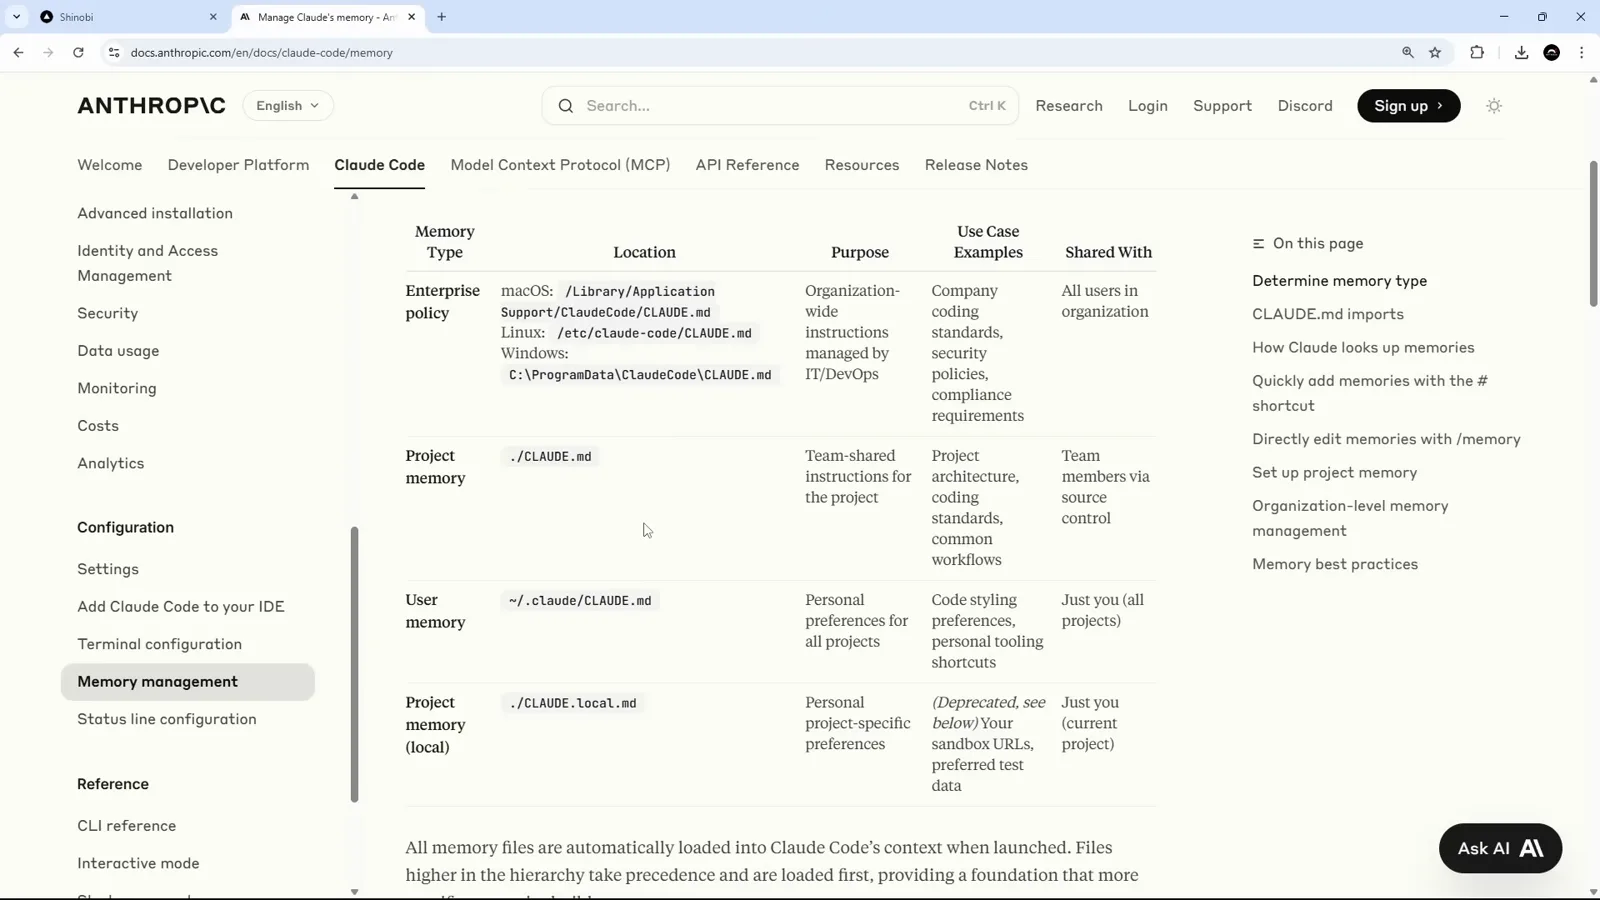Click the sidebar scrollbar thumb

click(354, 664)
